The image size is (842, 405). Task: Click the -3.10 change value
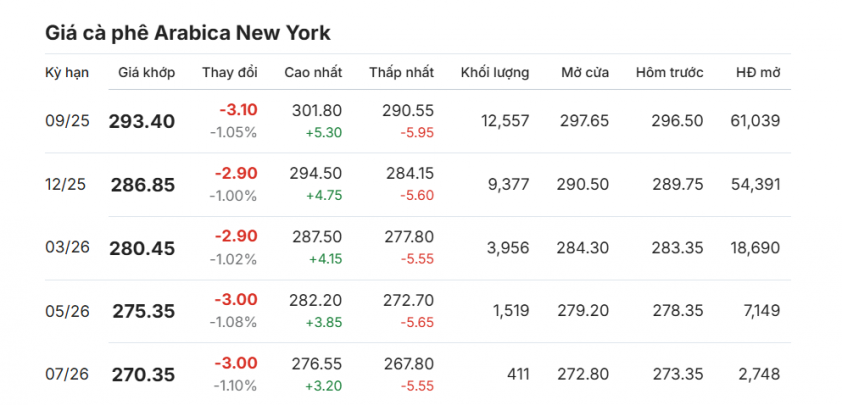click(238, 110)
